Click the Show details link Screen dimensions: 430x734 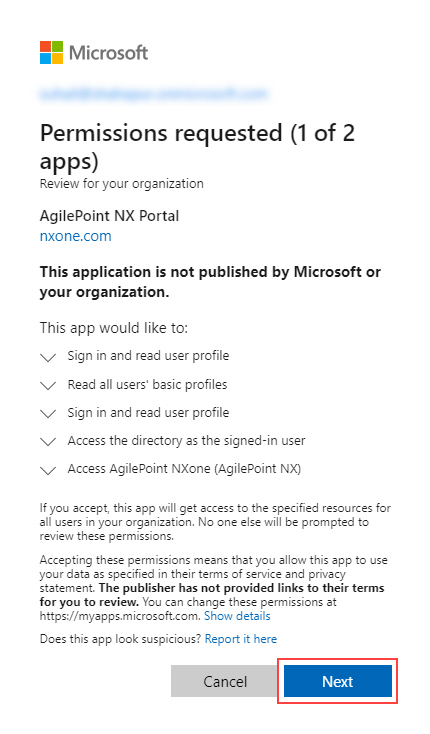(x=237, y=616)
